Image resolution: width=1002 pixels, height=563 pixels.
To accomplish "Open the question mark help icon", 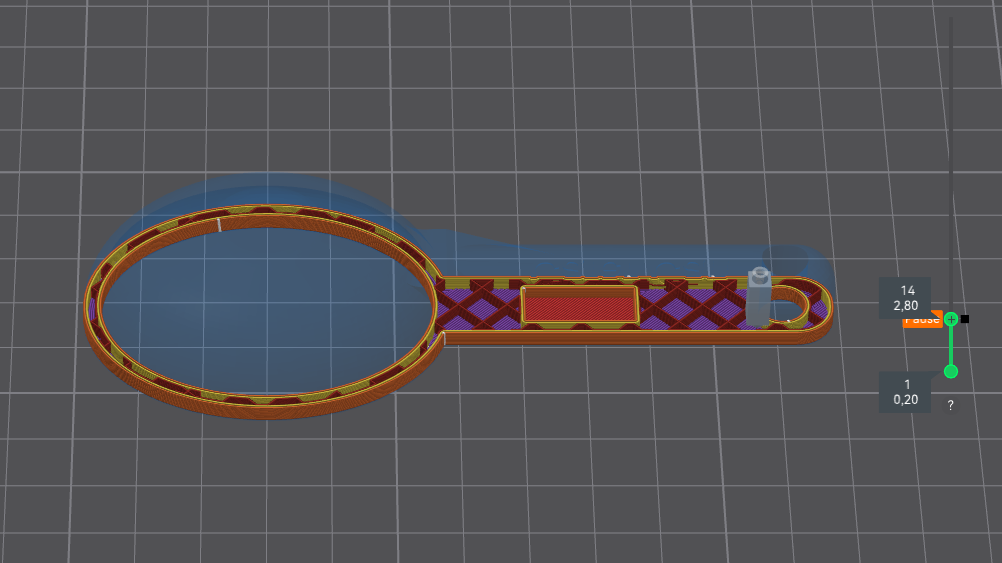I will pyautogui.click(x=950, y=405).
